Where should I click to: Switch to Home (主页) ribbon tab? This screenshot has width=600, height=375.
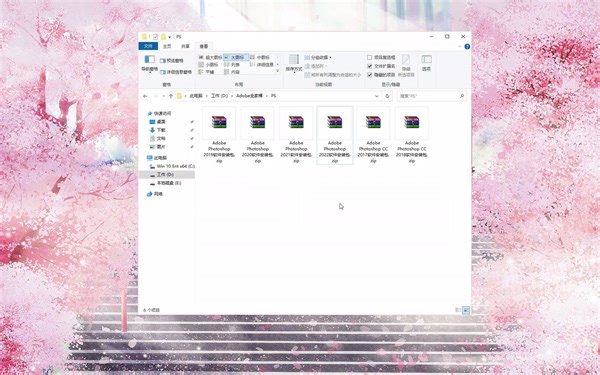pos(167,46)
